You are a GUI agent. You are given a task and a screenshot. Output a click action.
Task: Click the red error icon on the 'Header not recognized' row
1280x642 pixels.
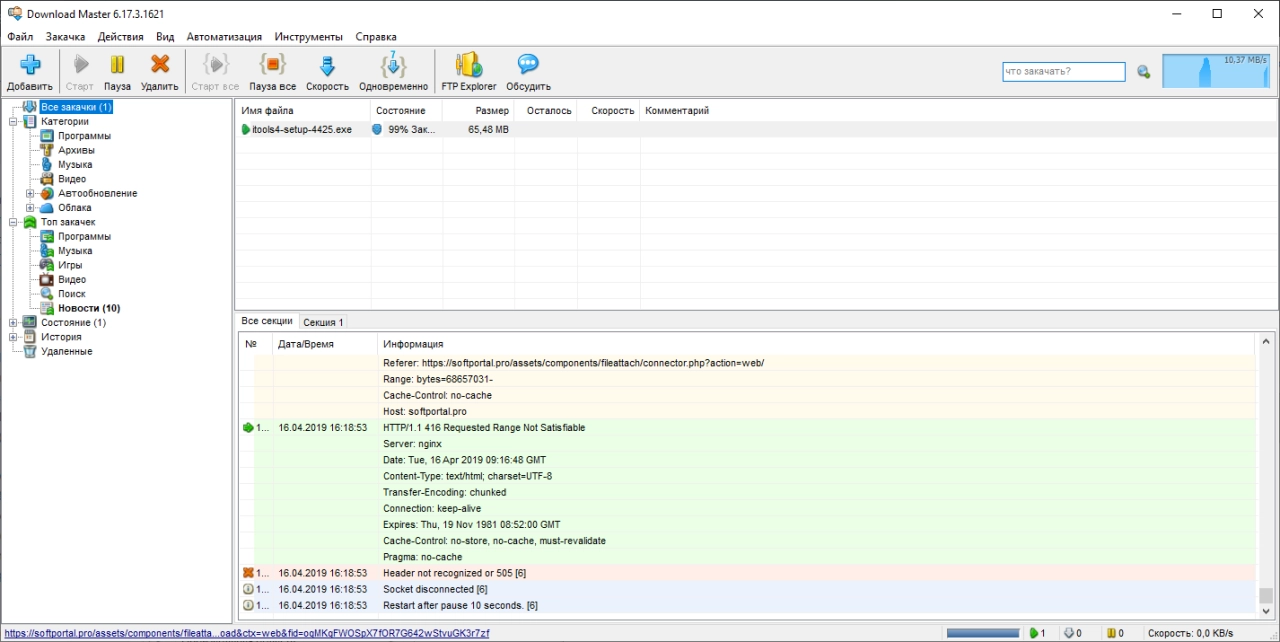click(248, 573)
